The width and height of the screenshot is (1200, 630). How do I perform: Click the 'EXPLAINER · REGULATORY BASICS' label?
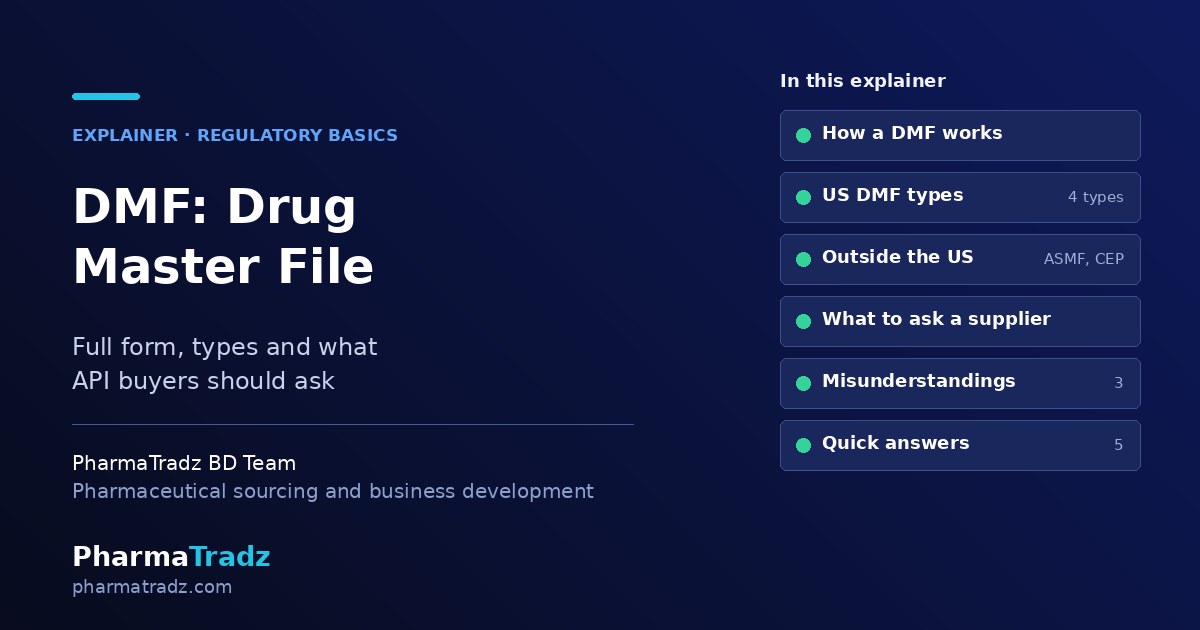[x=235, y=135]
